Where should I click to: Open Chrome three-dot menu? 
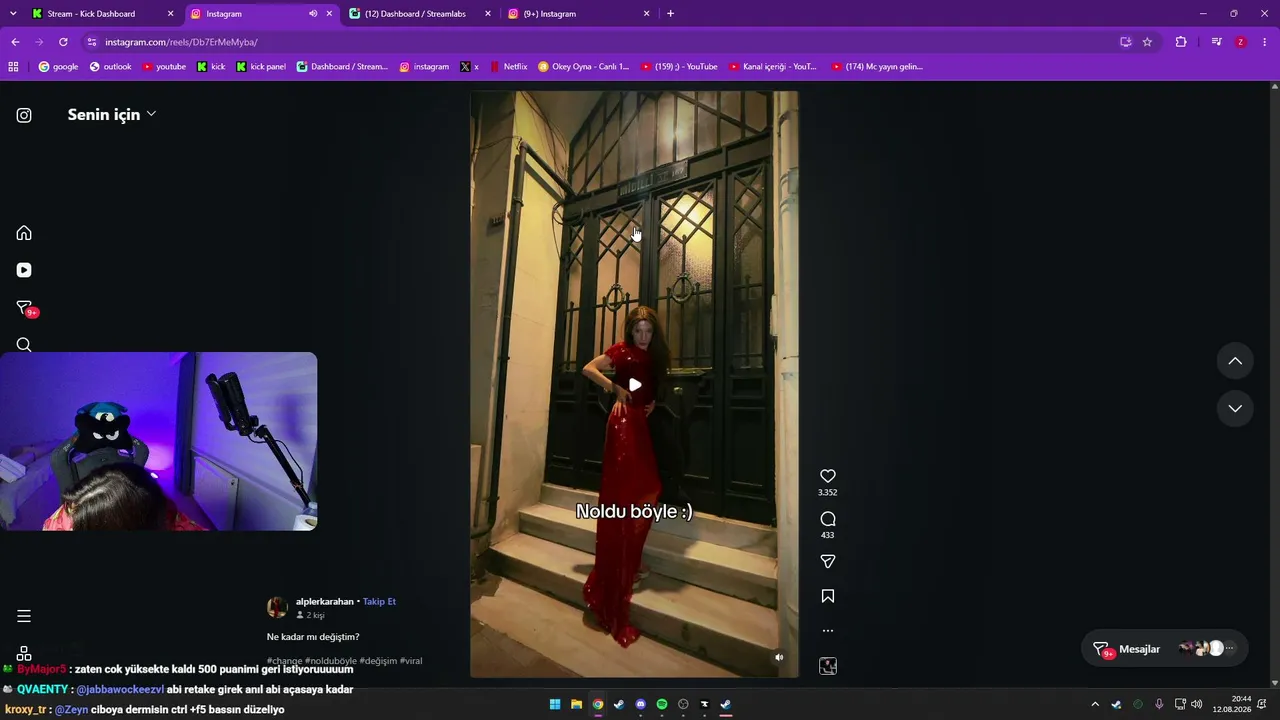coord(1265,42)
